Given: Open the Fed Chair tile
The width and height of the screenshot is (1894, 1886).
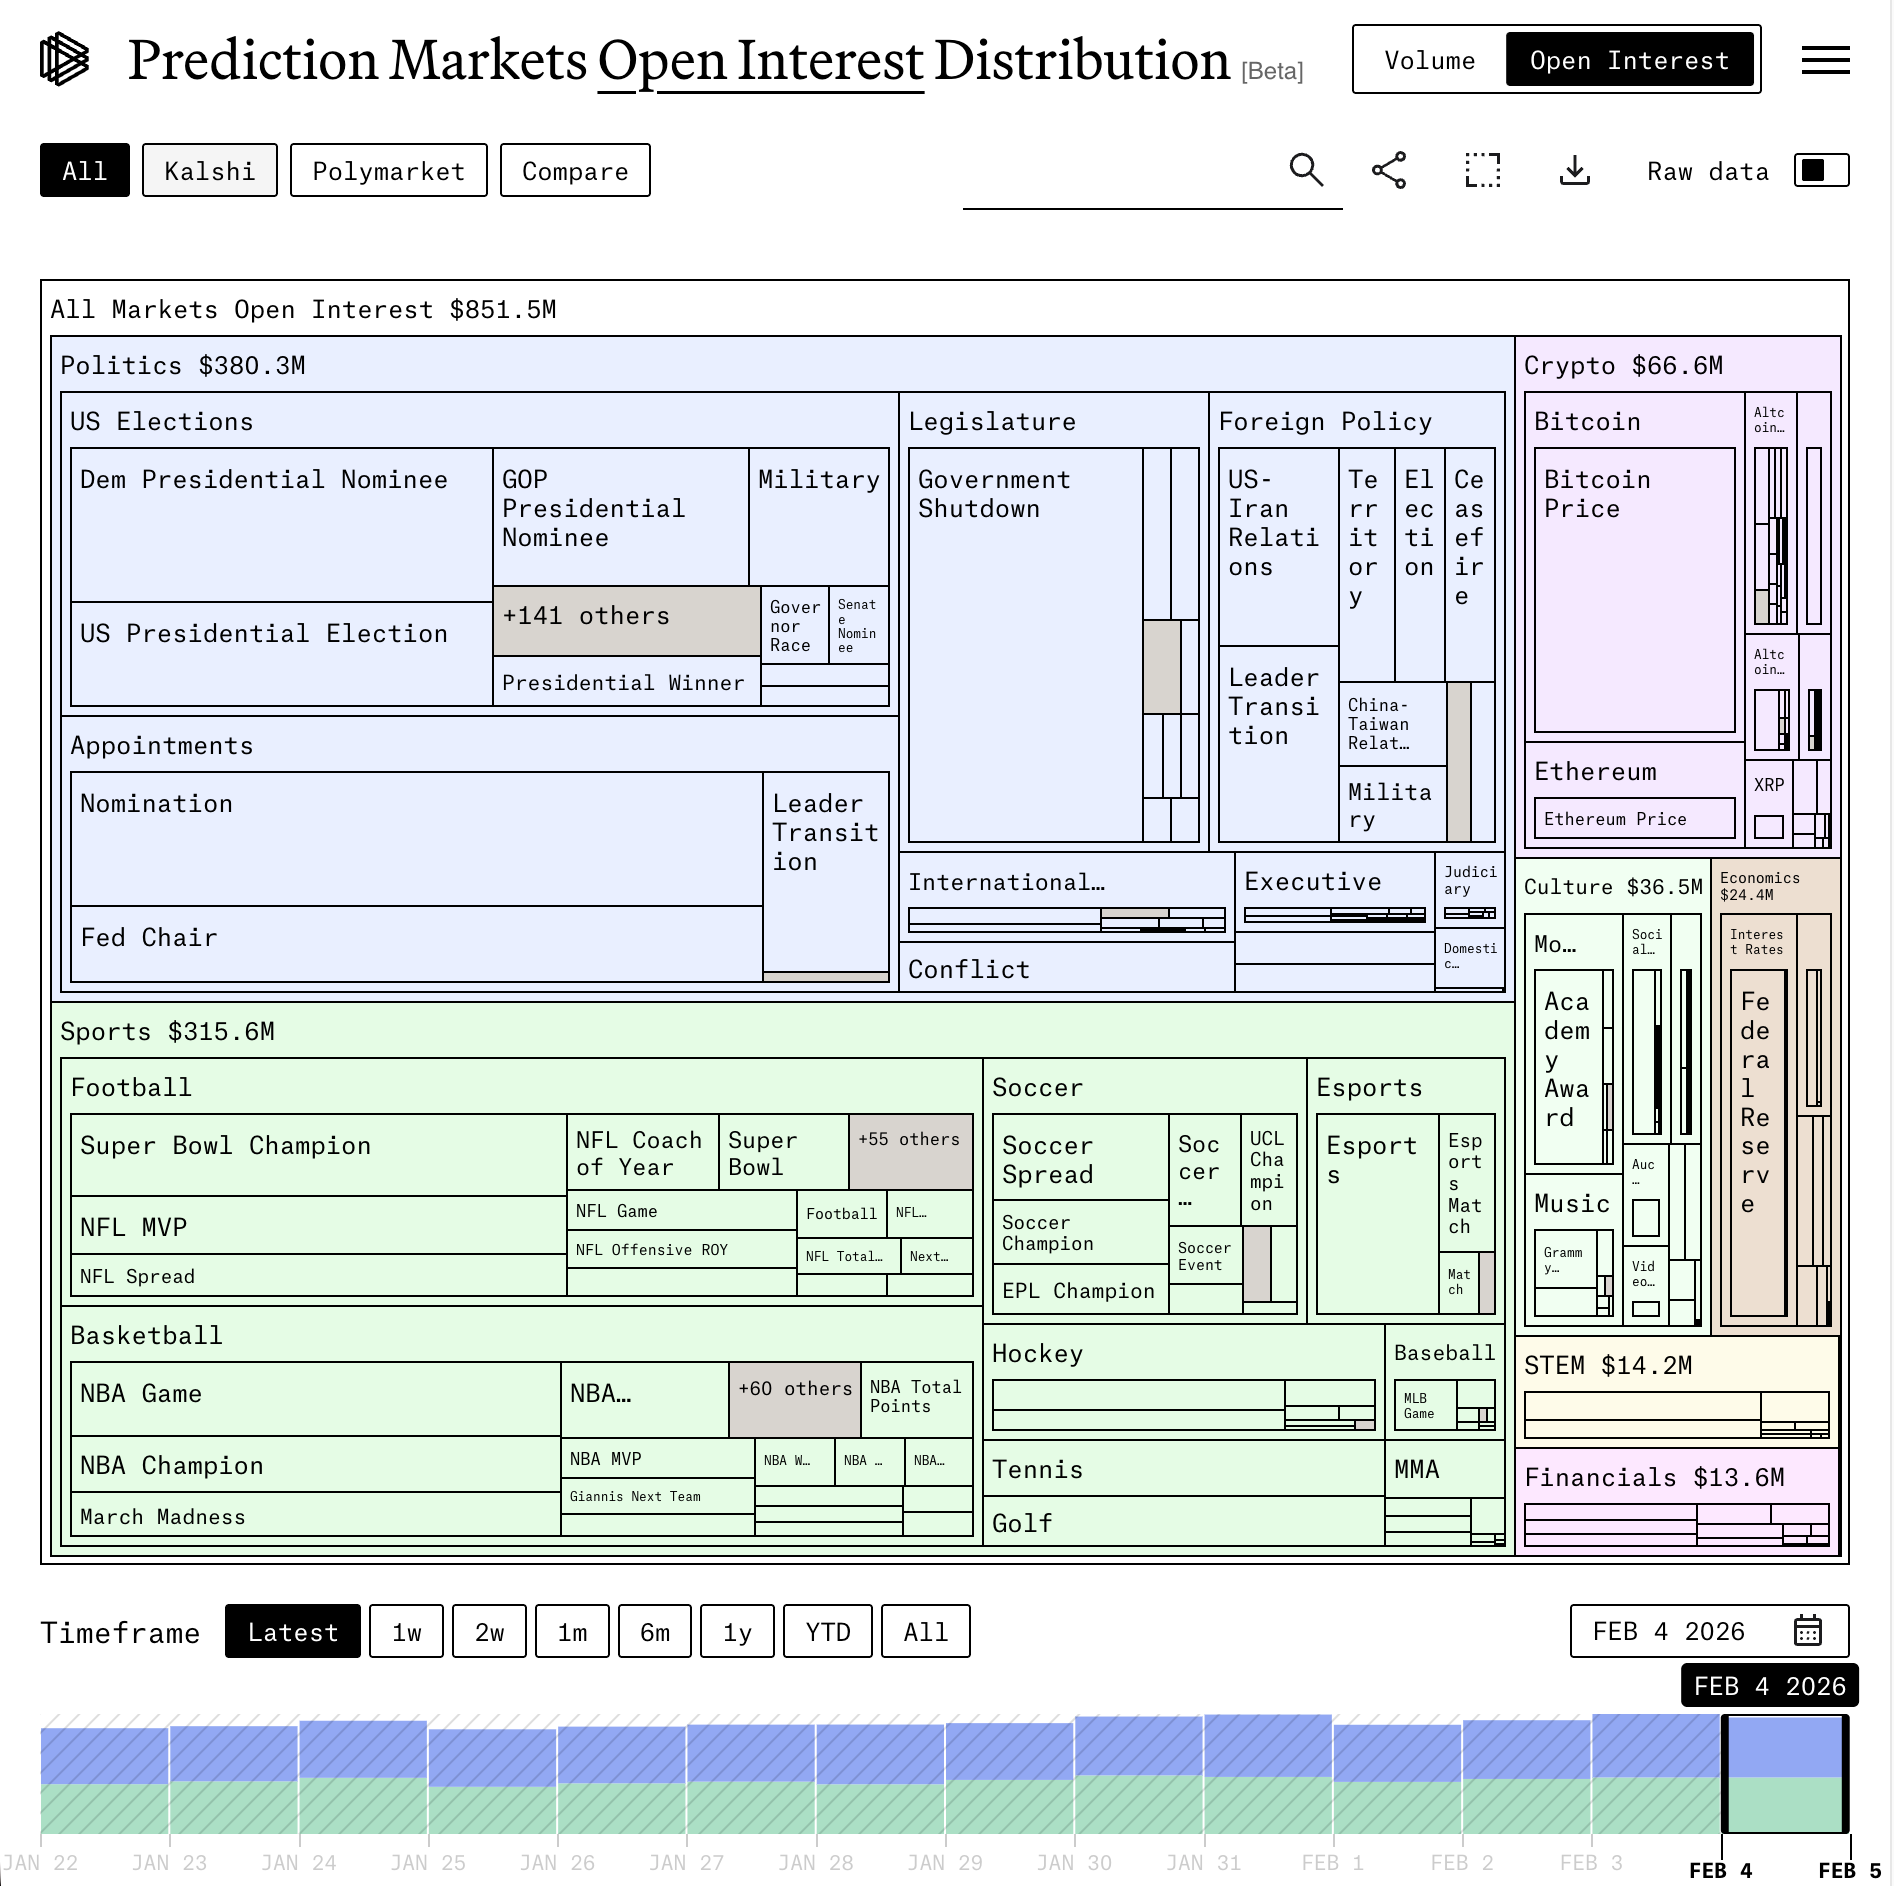Looking at the screenshot, I should click(417, 944).
